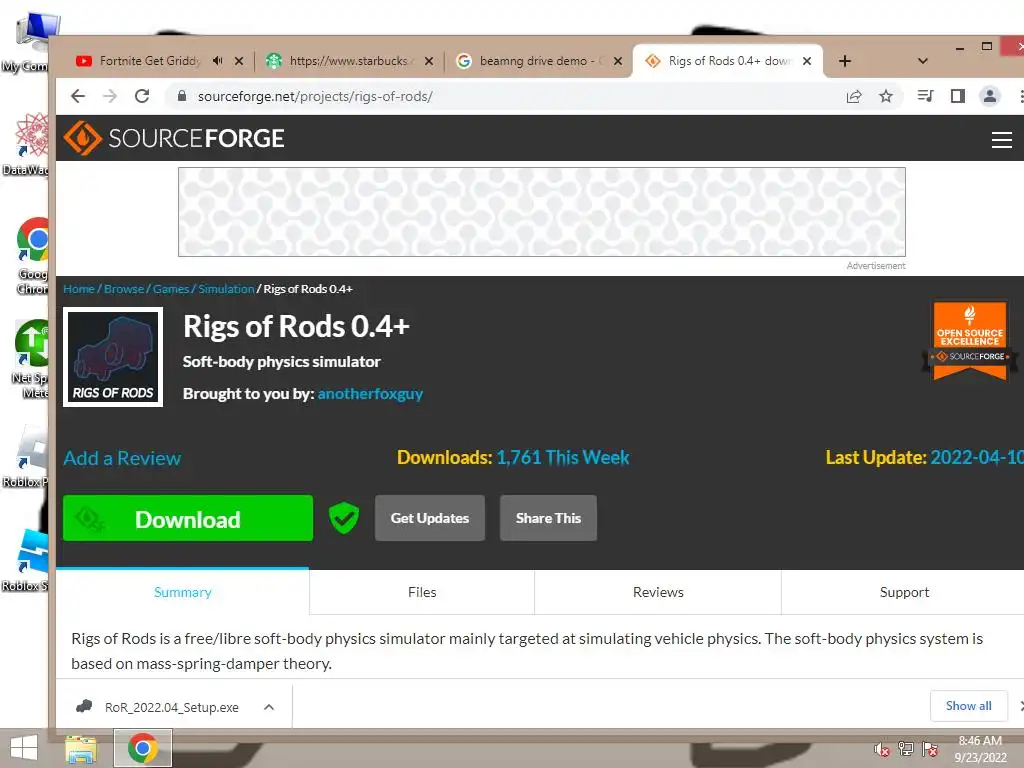Viewport: 1024px width, 768px height.
Task: Click the Action Center flag tray icon
Action: tap(930, 749)
